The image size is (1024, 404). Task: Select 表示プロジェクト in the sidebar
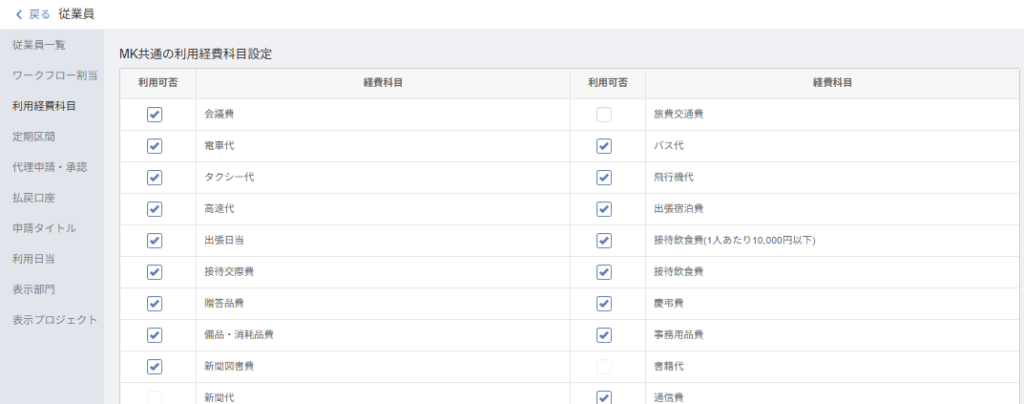coord(54,320)
